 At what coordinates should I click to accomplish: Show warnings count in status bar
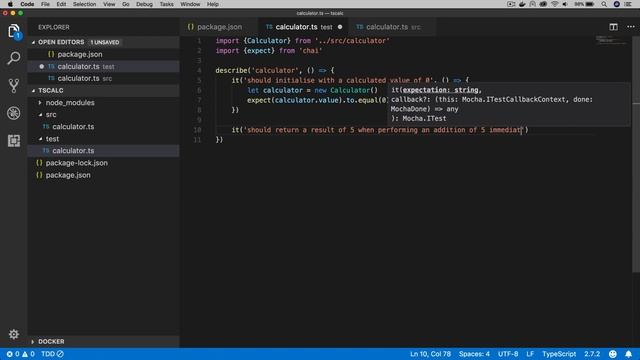(x=28, y=354)
